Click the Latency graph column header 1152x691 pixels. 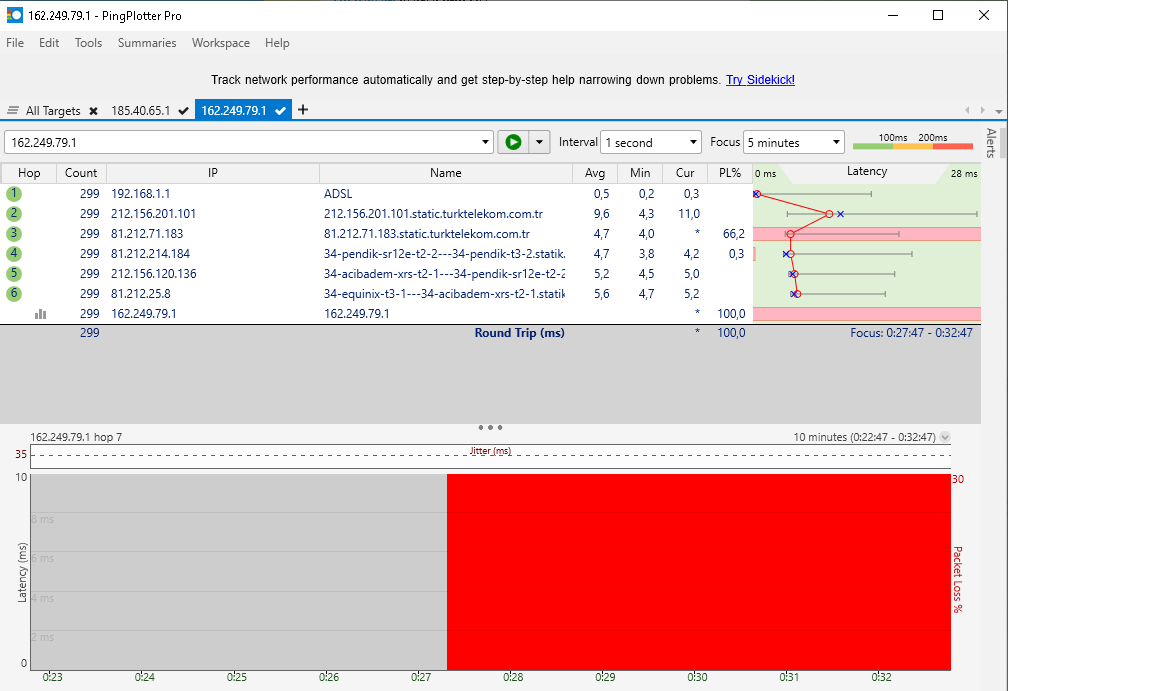867,172
